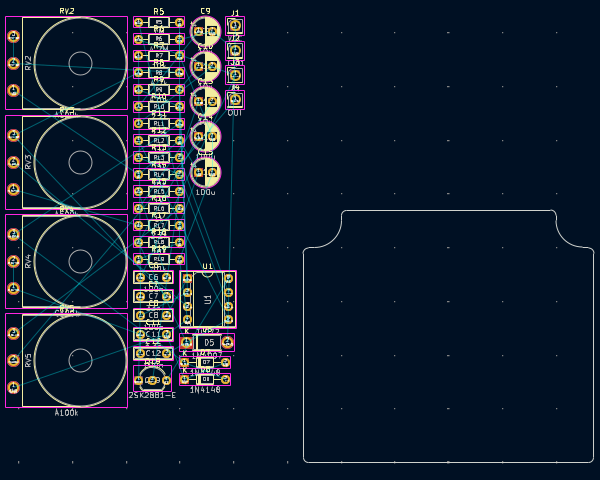
Task: Click the board outline's bottom edge
Action: click(x=450, y=462)
